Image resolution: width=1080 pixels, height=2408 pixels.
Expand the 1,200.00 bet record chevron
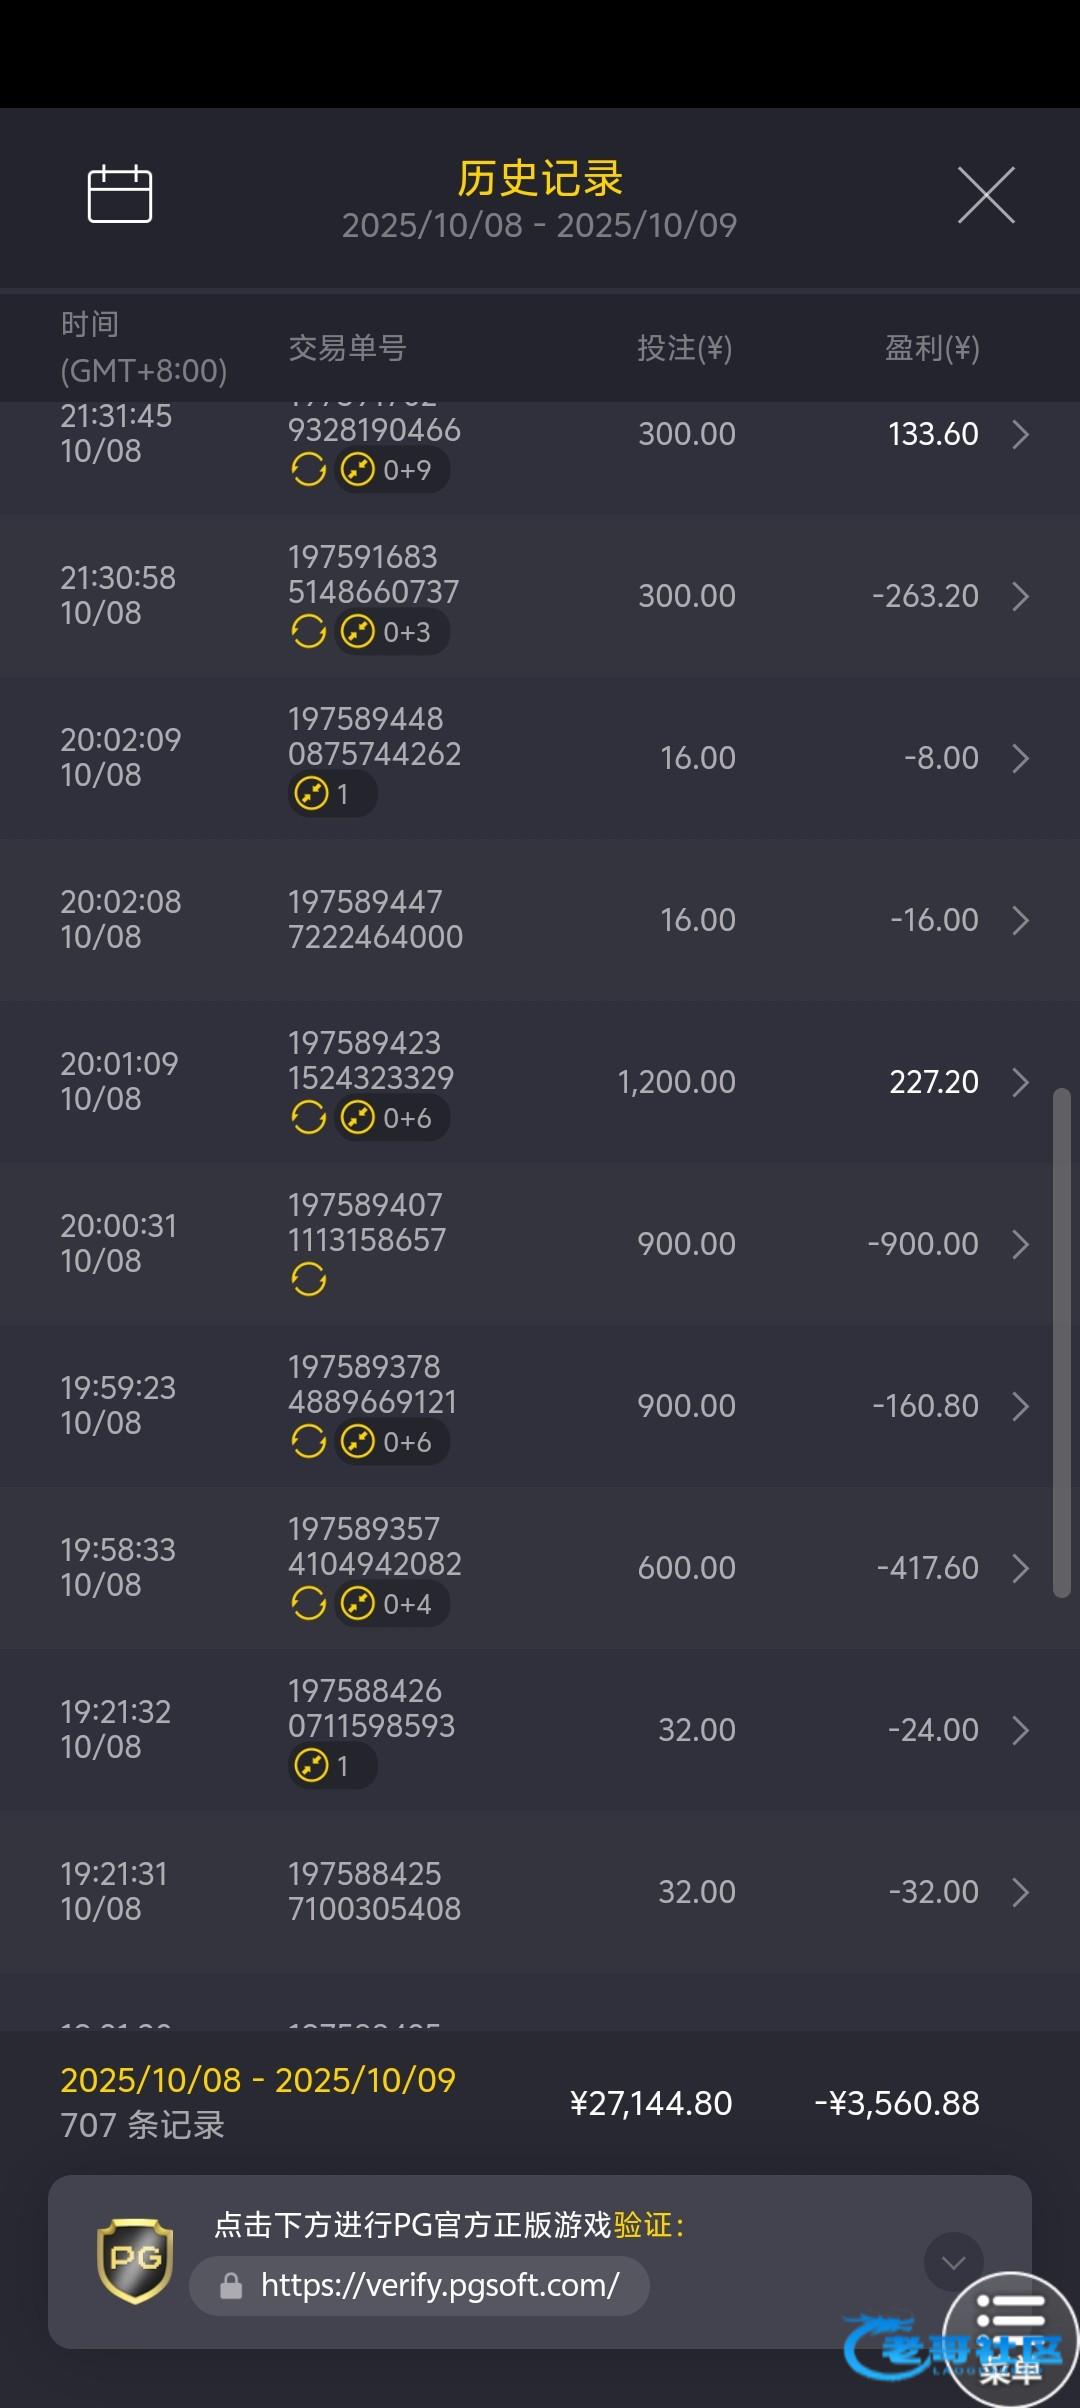pyautogui.click(x=1020, y=1082)
